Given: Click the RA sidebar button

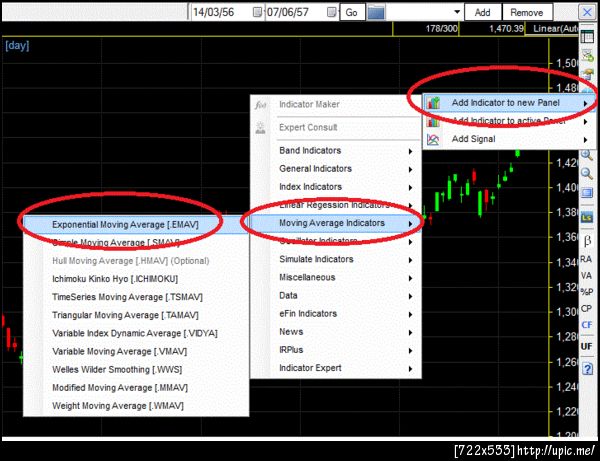Looking at the screenshot, I should 586,259.
